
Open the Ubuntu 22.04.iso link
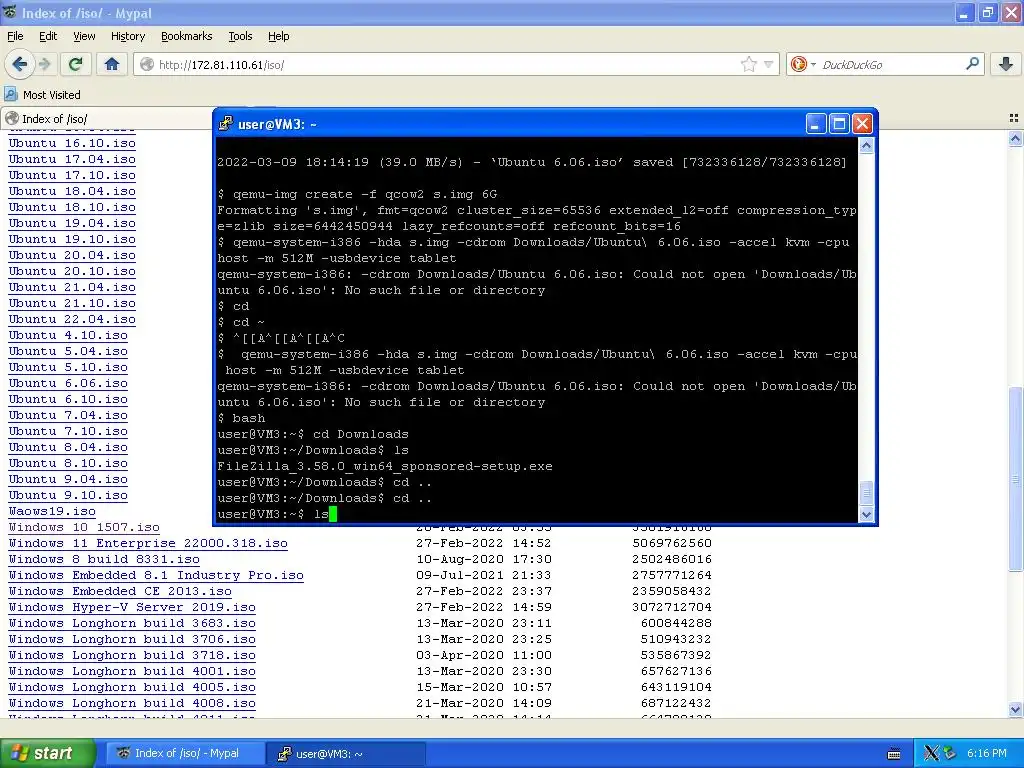pyautogui.click(x=72, y=319)
